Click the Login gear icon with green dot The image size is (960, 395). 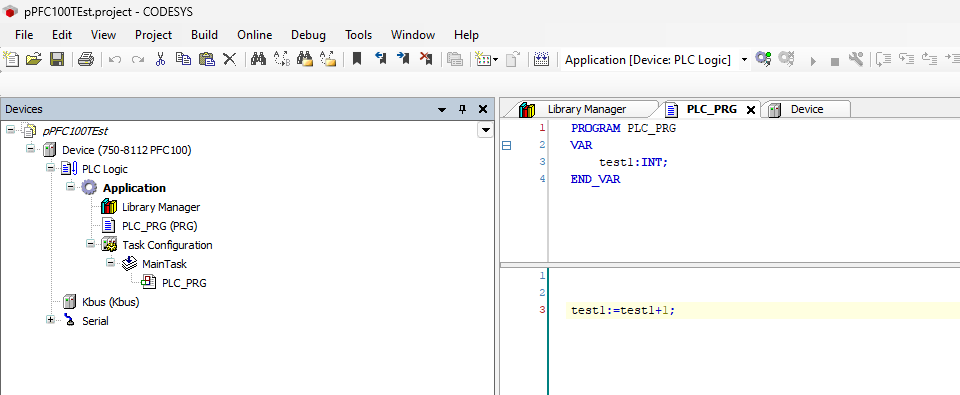tap(763, 59)
